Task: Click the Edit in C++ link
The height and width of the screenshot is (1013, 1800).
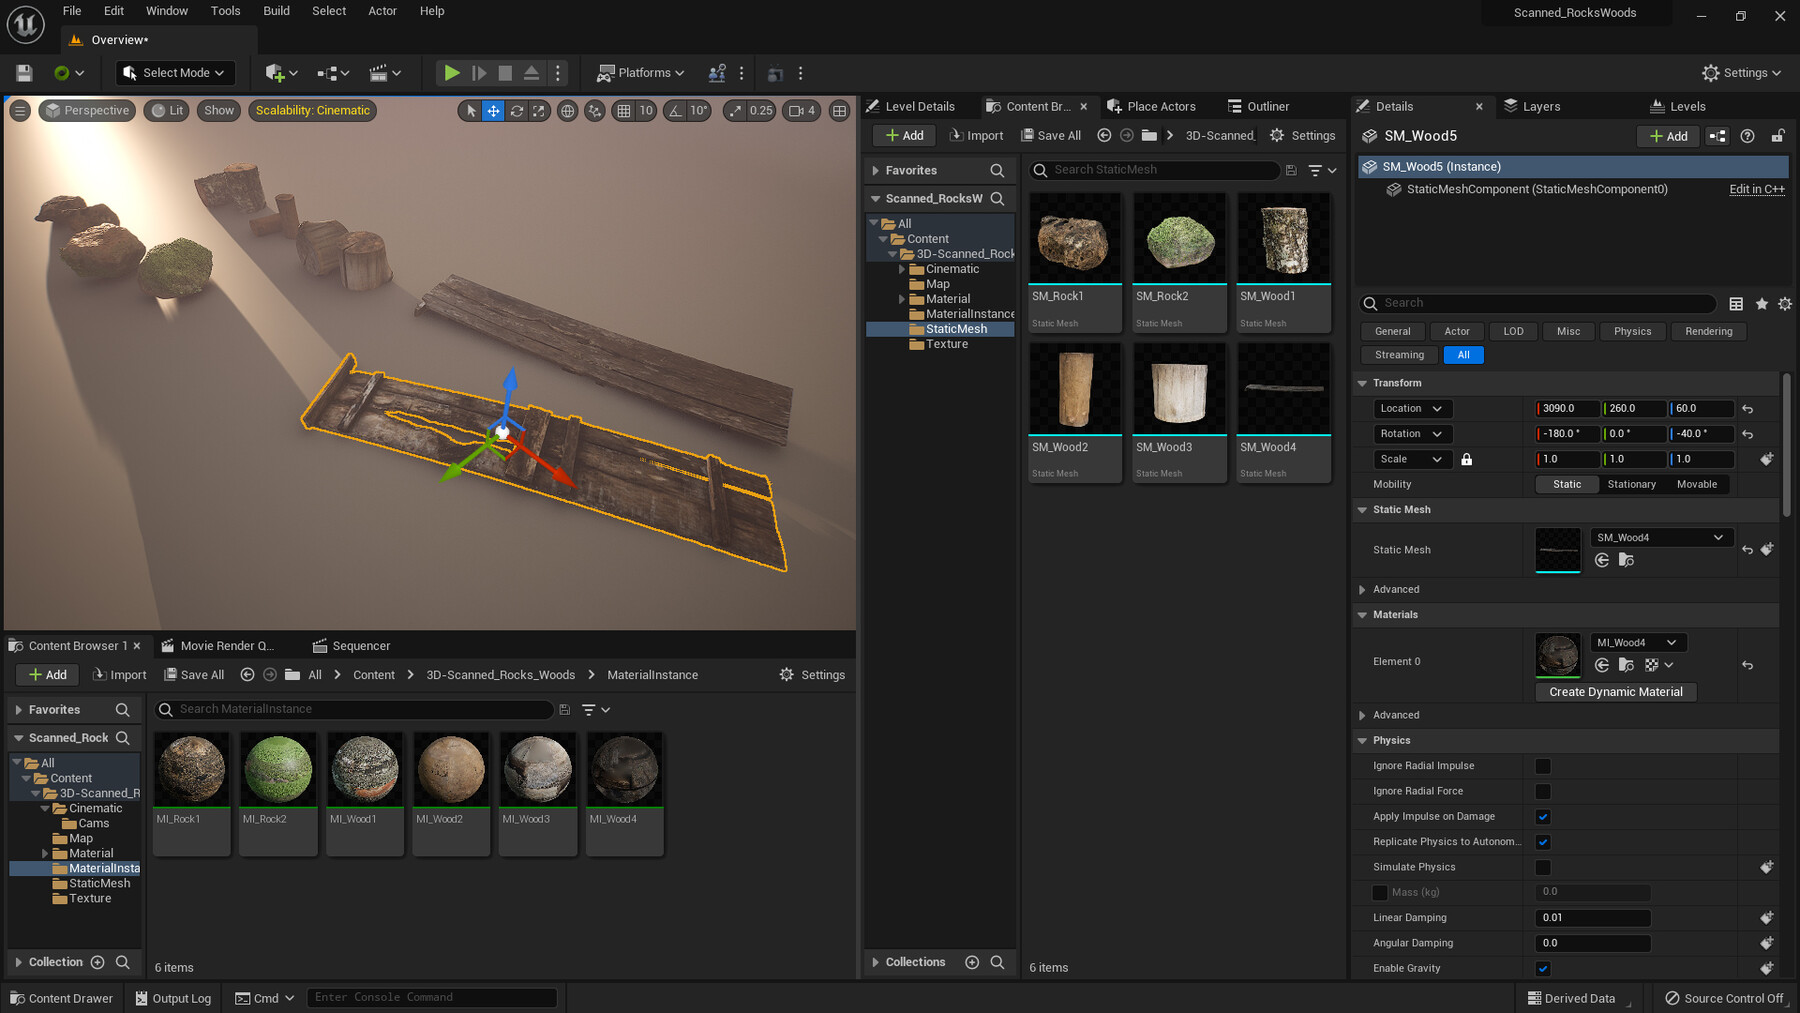Action: (x=1756, y=189)
